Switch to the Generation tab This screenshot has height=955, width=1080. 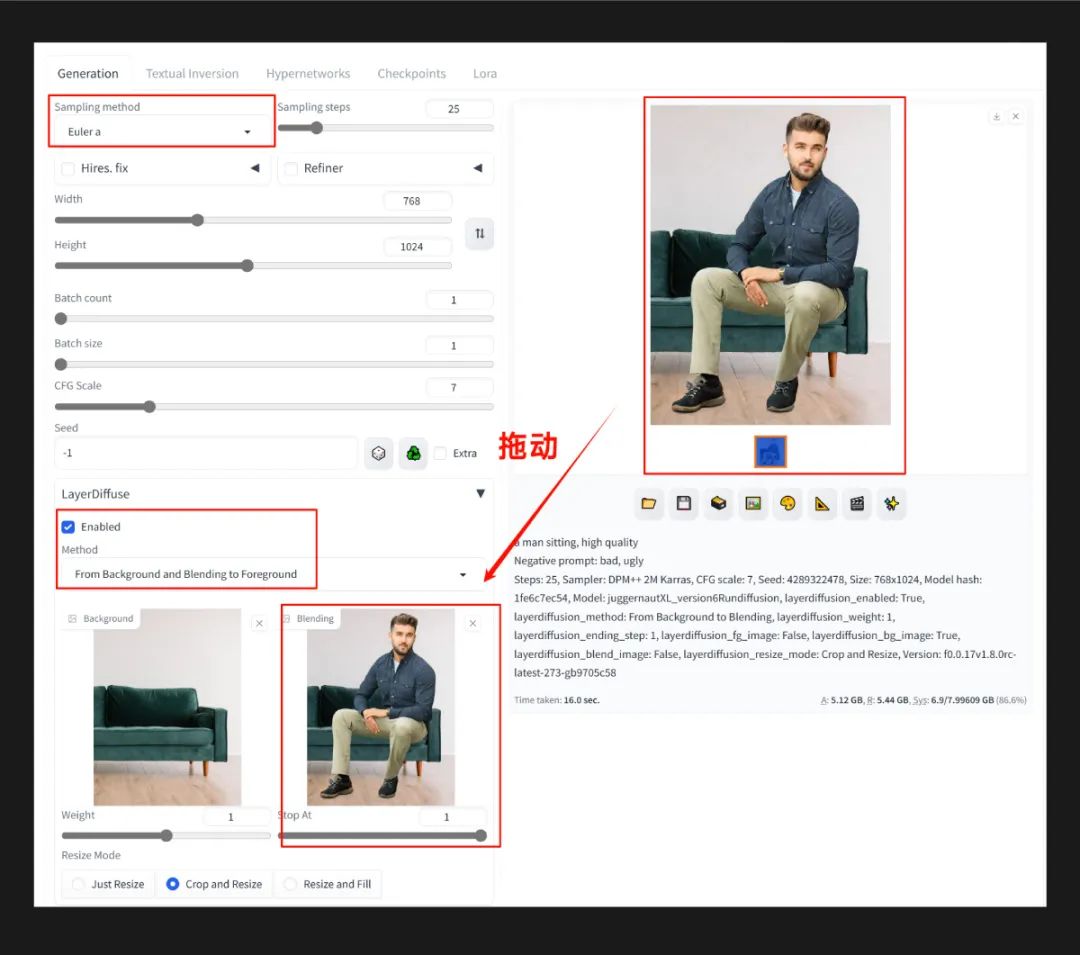point(88,74)
